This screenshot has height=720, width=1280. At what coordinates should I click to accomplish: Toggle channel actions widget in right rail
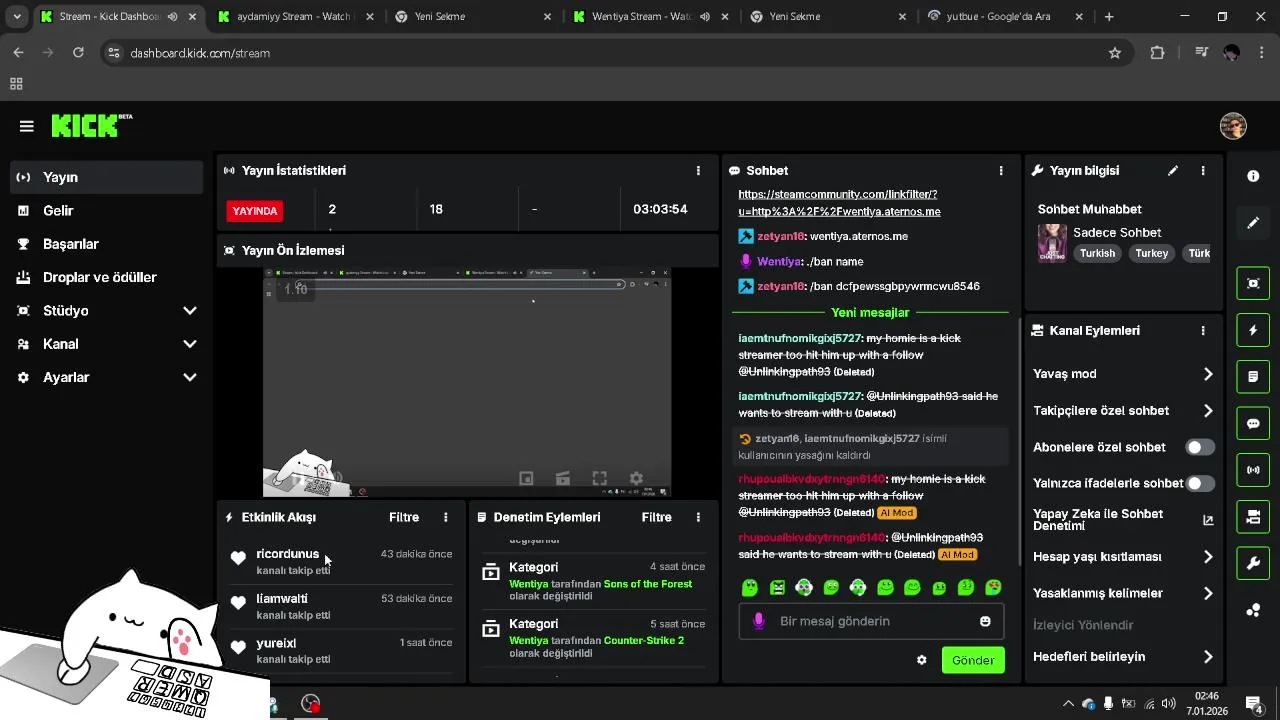[x=1253, y=517]
